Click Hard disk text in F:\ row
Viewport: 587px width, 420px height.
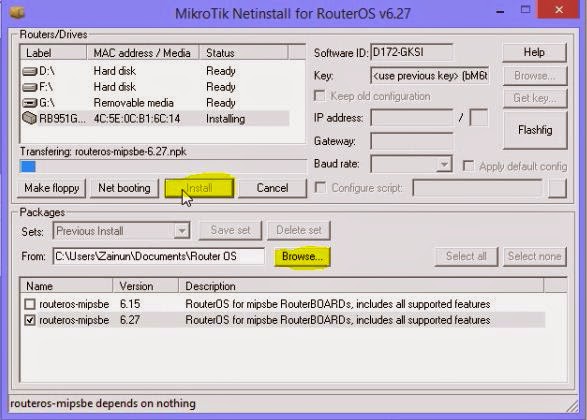114,87
